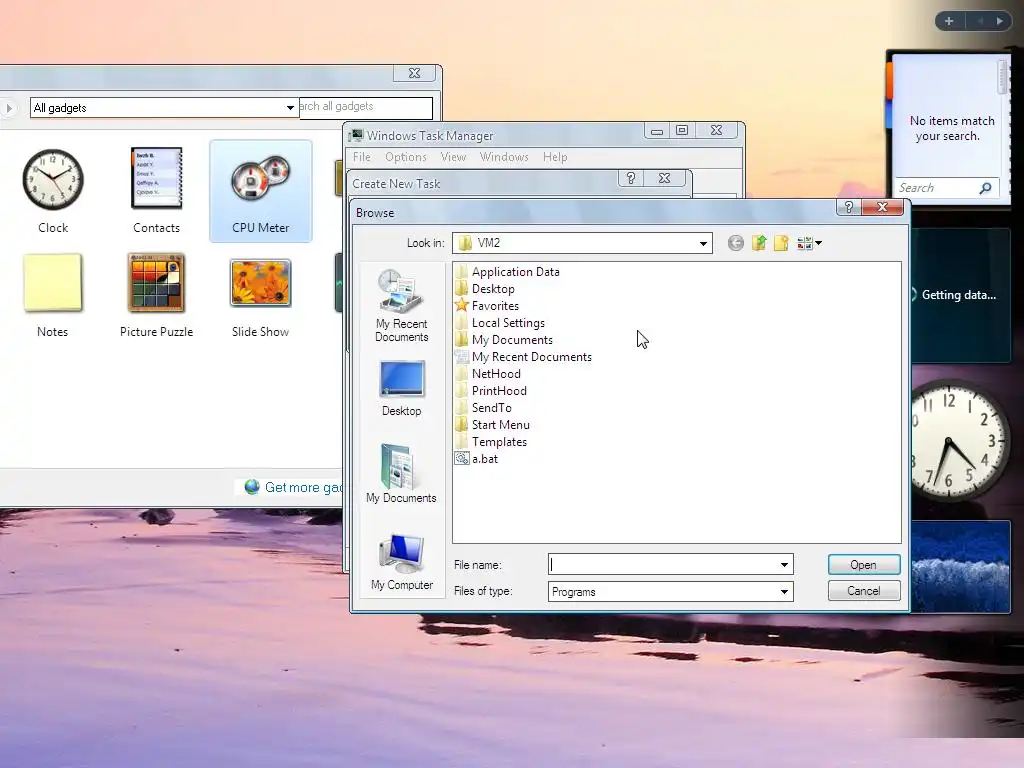Click the sidebar blue picture gadget

(x=960, y=566)
